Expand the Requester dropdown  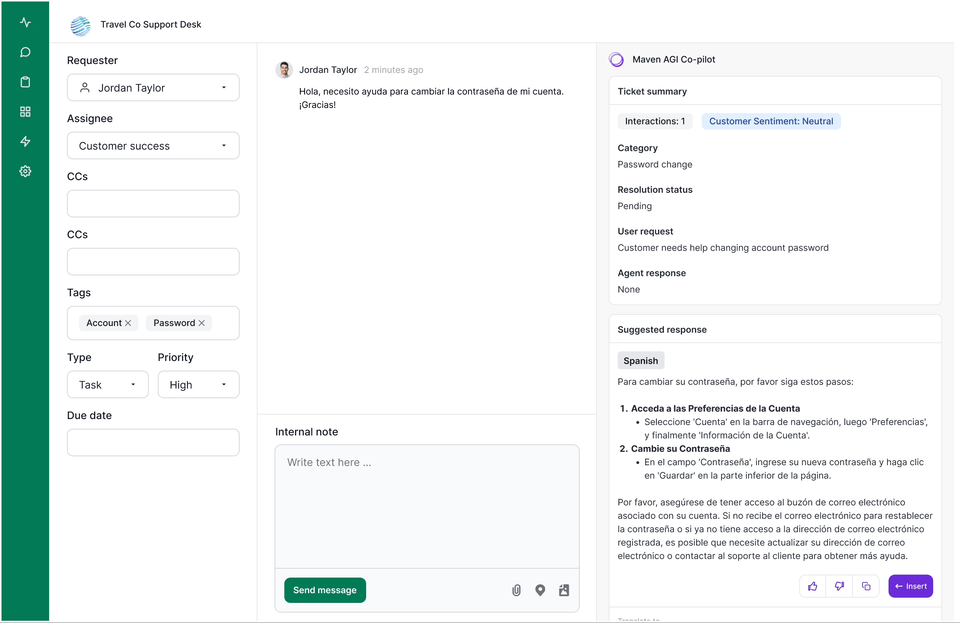(153, 88)
